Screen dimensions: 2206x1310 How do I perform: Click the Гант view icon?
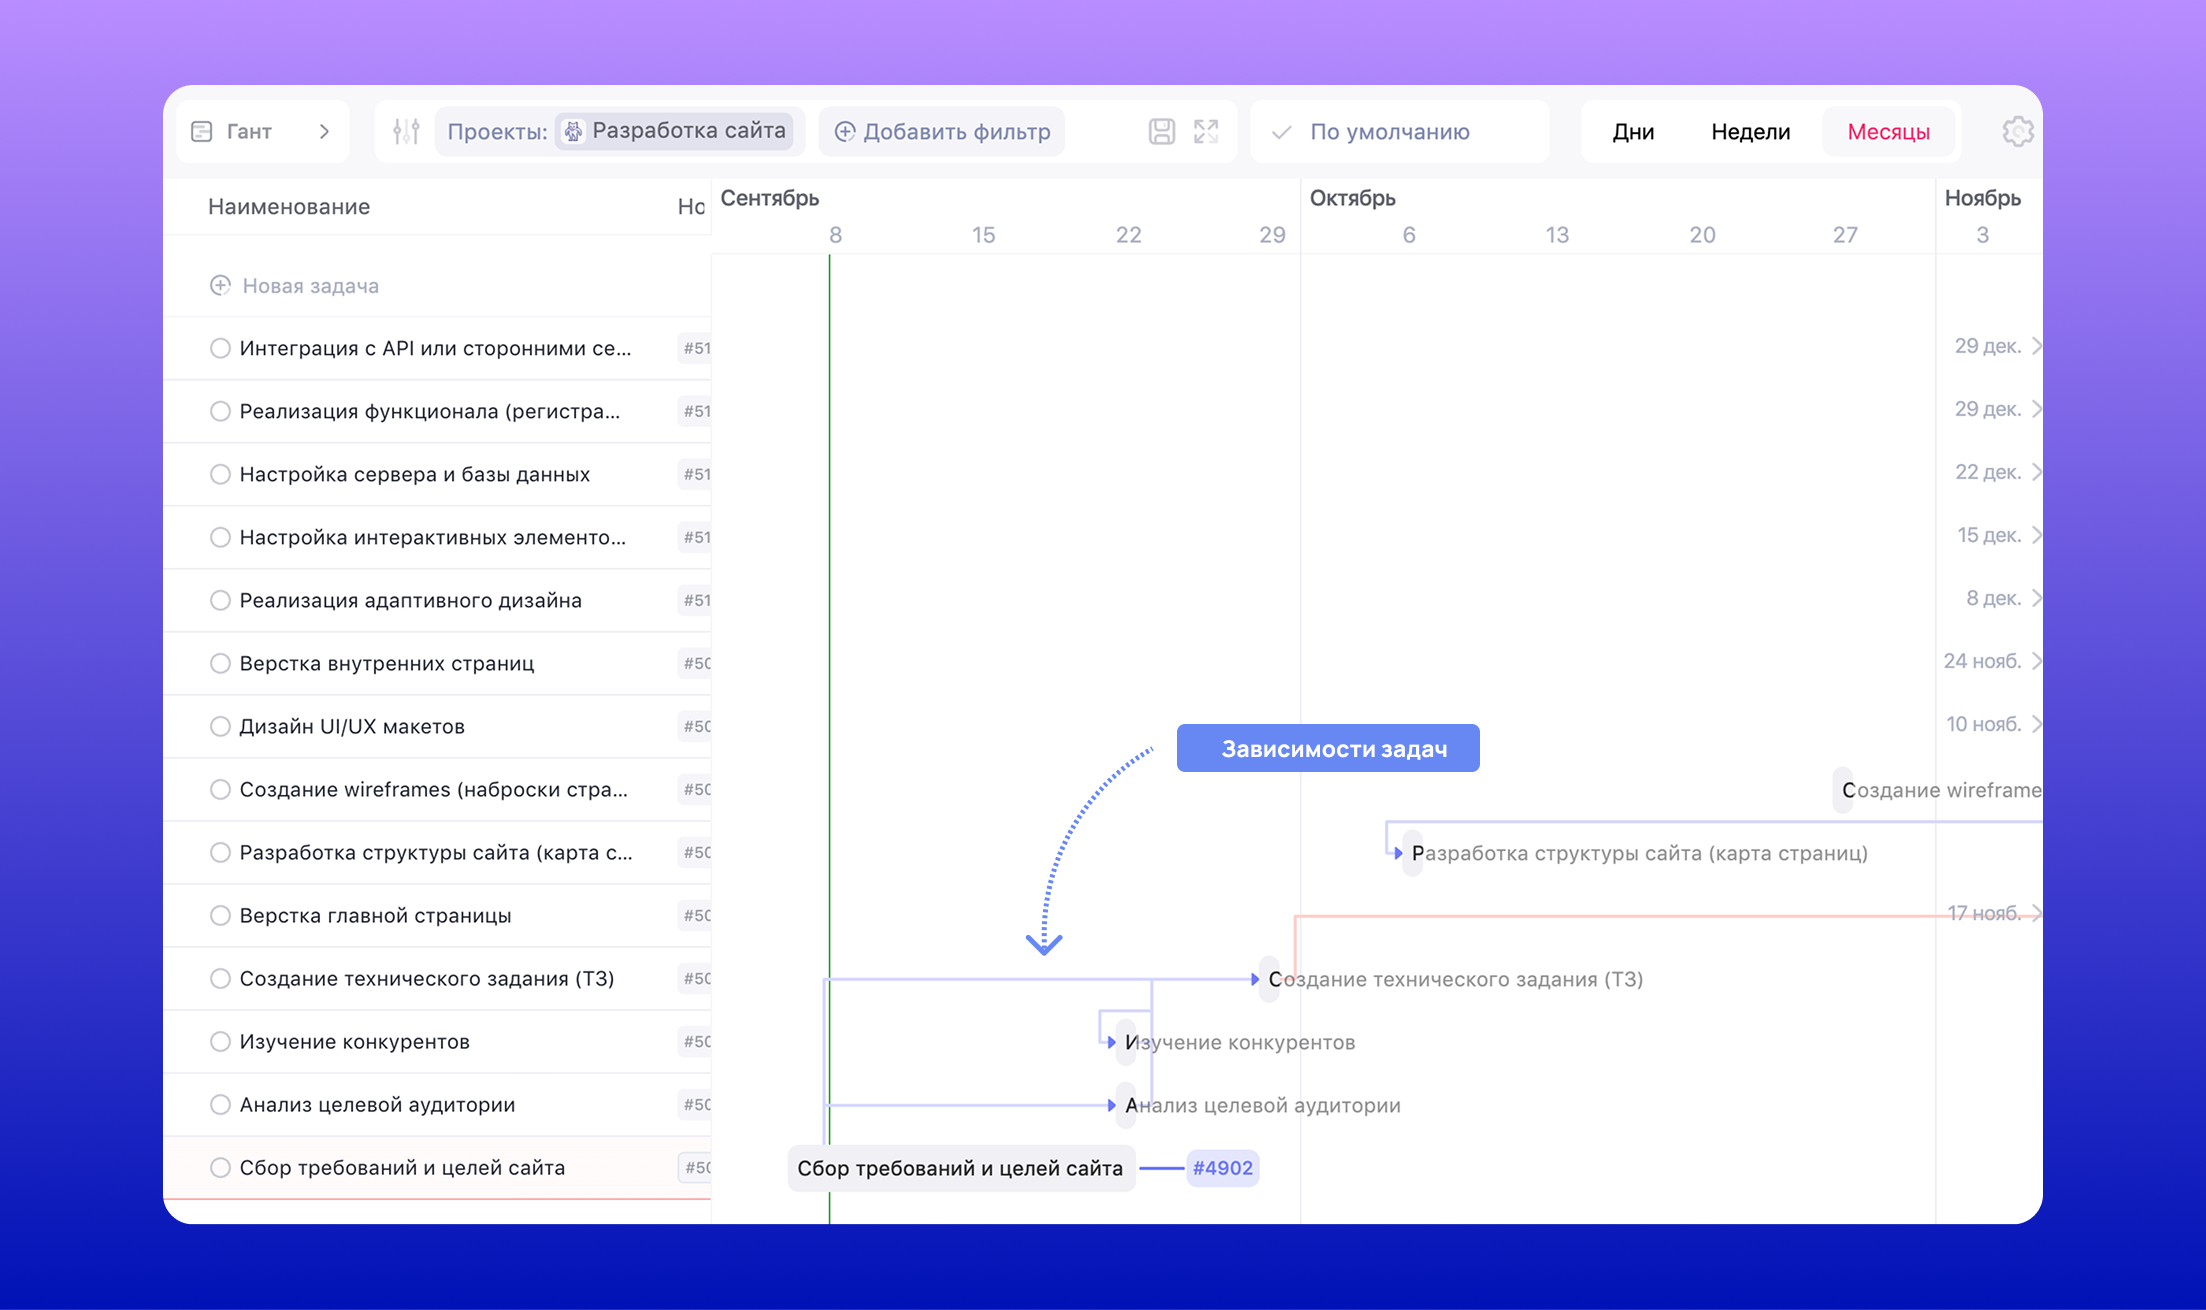click(x=202, y=131)
